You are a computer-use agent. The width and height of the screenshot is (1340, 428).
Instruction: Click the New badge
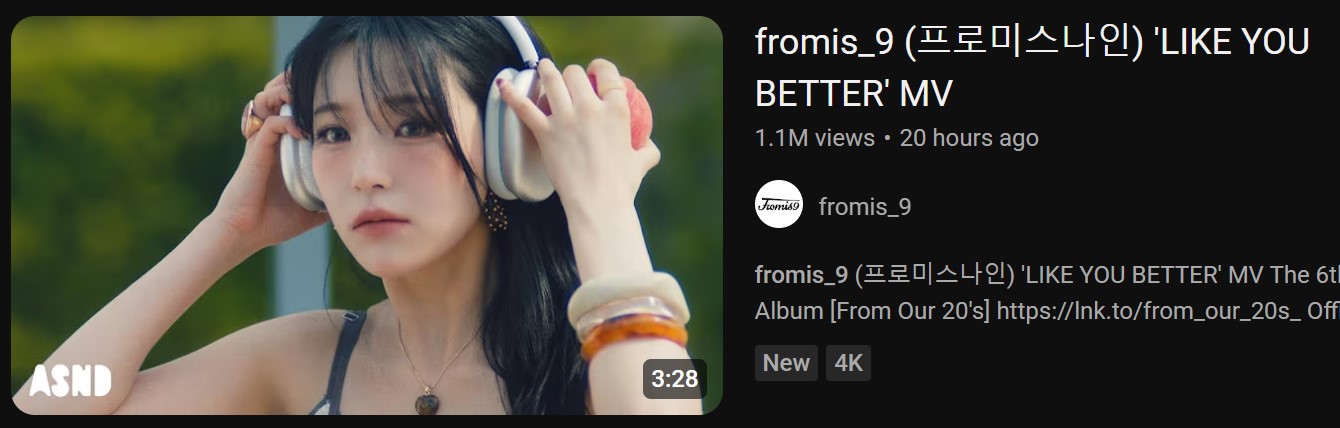point(786,363)
